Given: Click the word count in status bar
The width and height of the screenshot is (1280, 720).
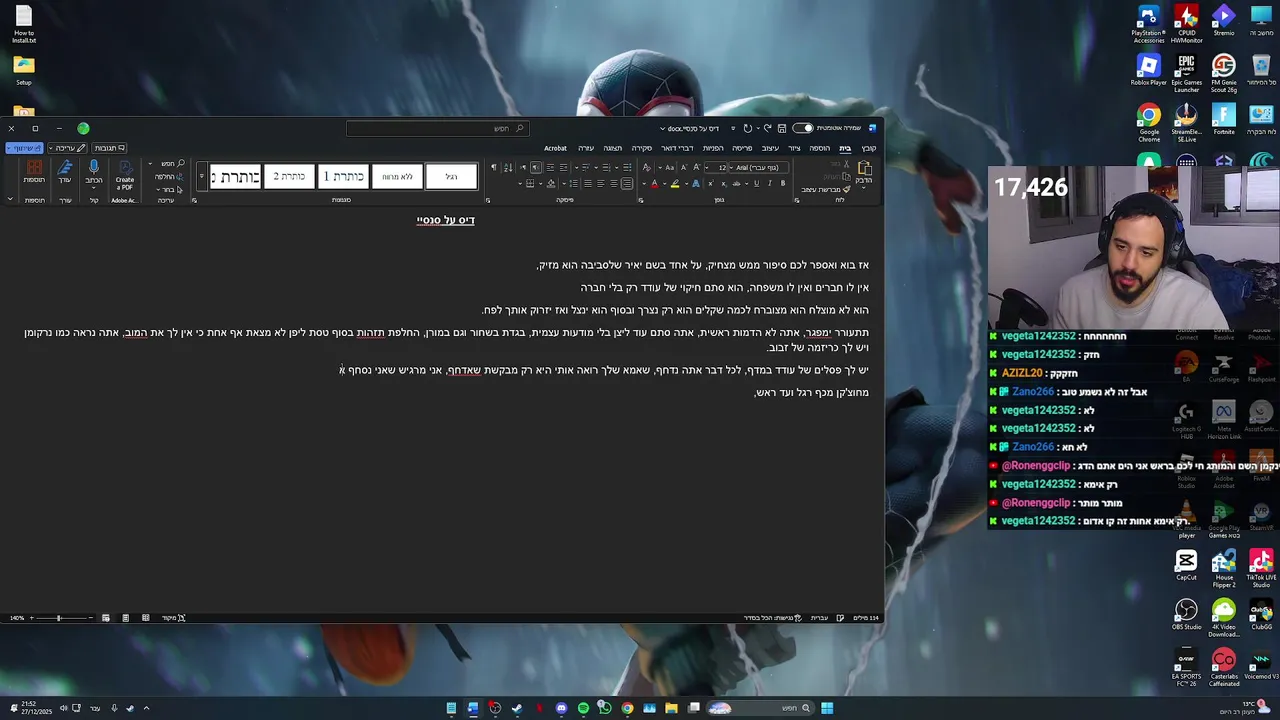Looking at the screenshot, I should click(x=866, y=618).
